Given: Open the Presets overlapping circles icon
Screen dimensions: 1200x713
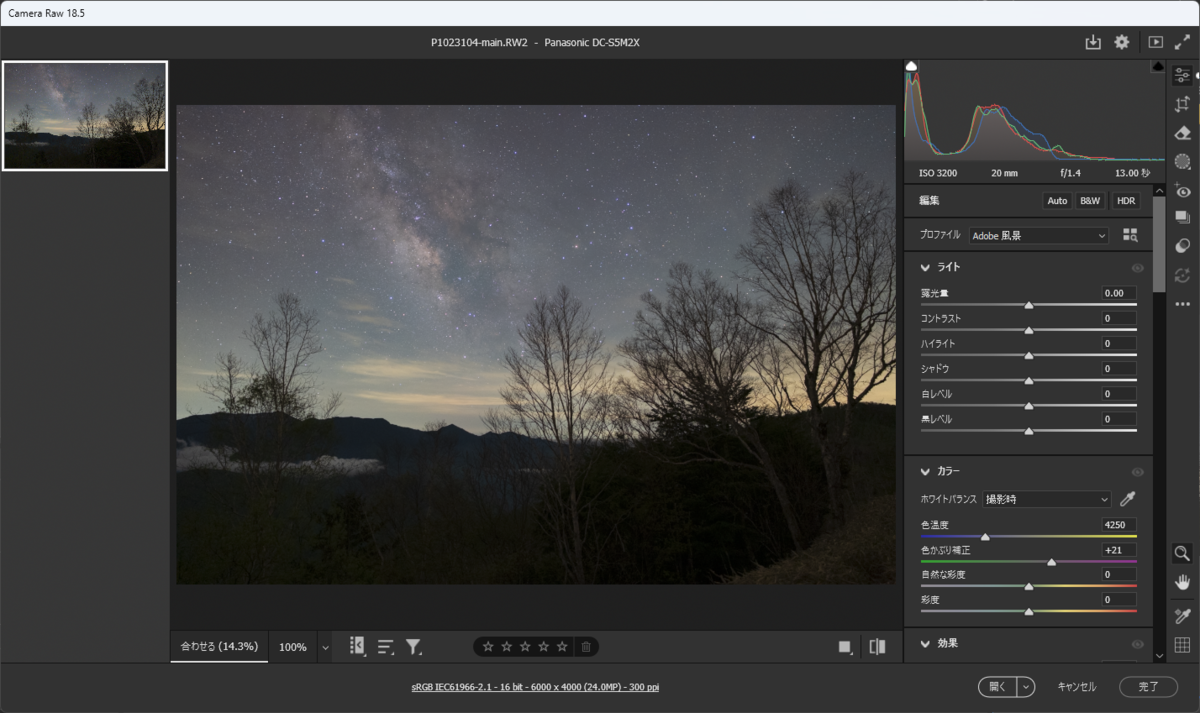Looking at the screenshot, I should pos(1182,246).
